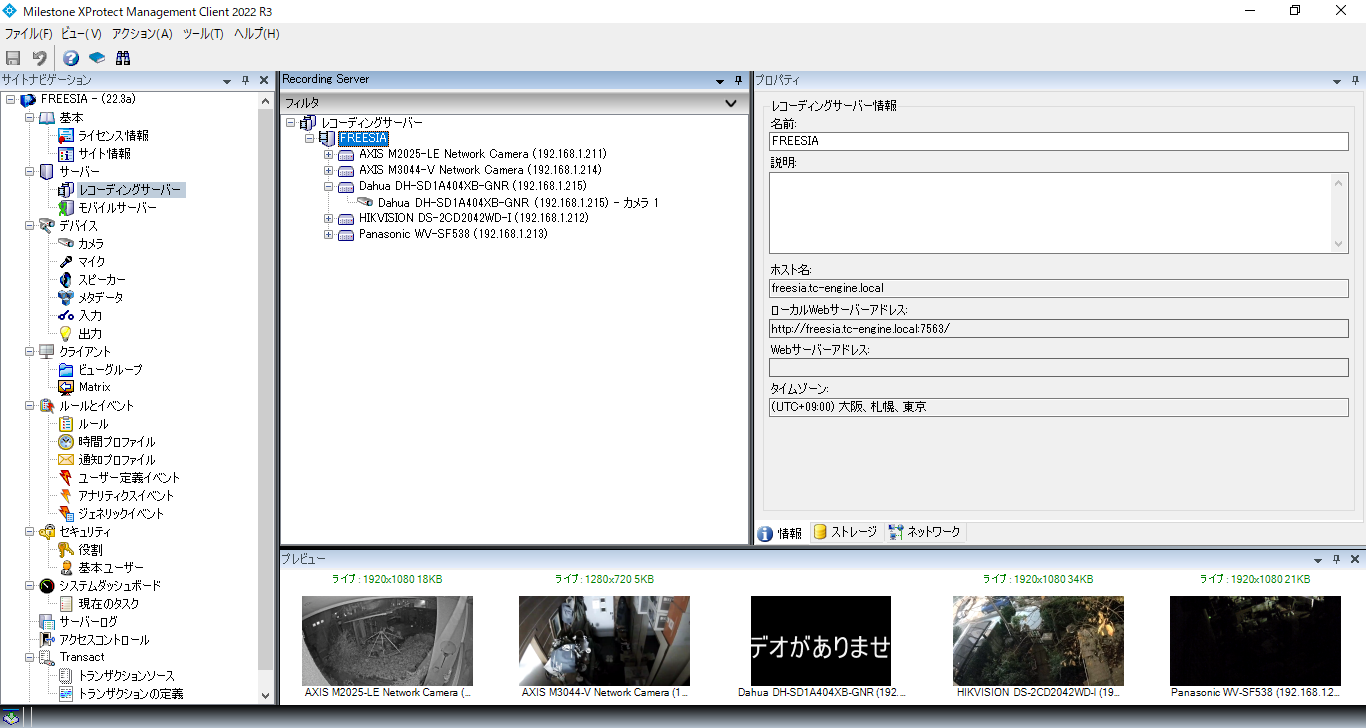Image resolution: width=1366 pixels, height=728 pixels.
Task: Select Dahua DH-SD1A404XB-GNR カメラ 1 entry
Action: pyautogui.click(x=518, y=202)
